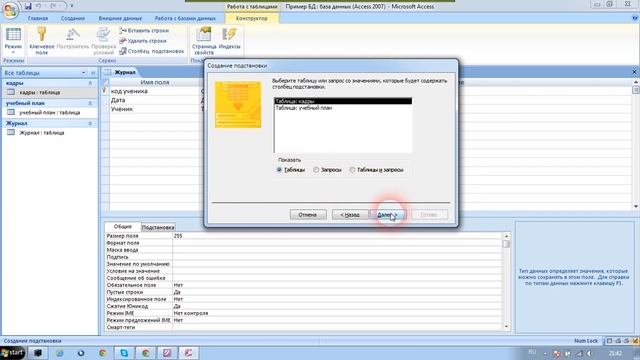Open the Windows start menu
The image size is (640, 360).
12,353
